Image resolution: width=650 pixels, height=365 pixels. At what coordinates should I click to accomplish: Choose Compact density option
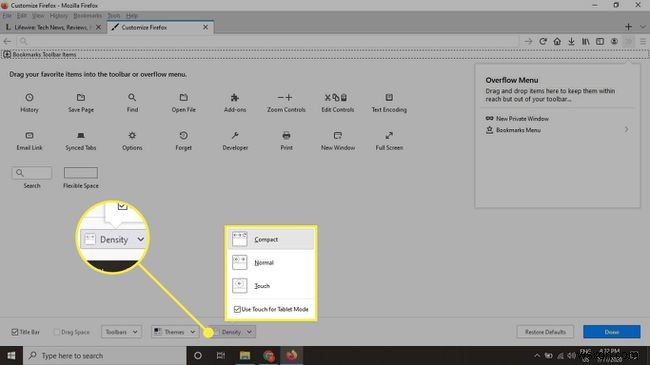coord(271,239)
